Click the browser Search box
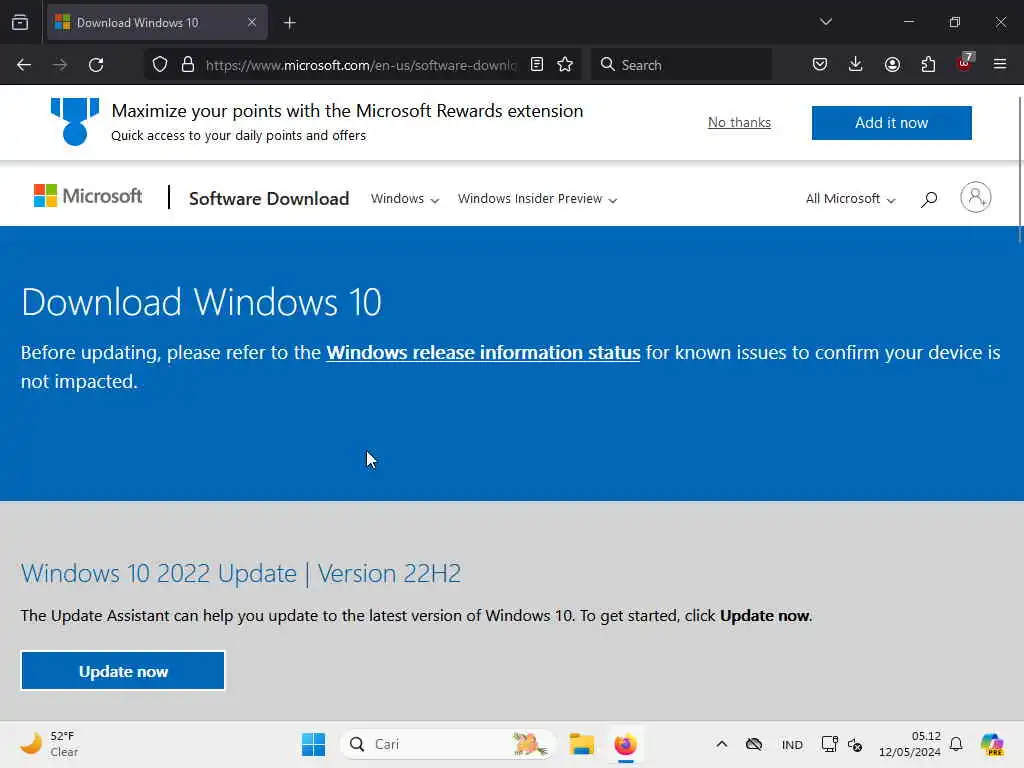 click(682, 65)
